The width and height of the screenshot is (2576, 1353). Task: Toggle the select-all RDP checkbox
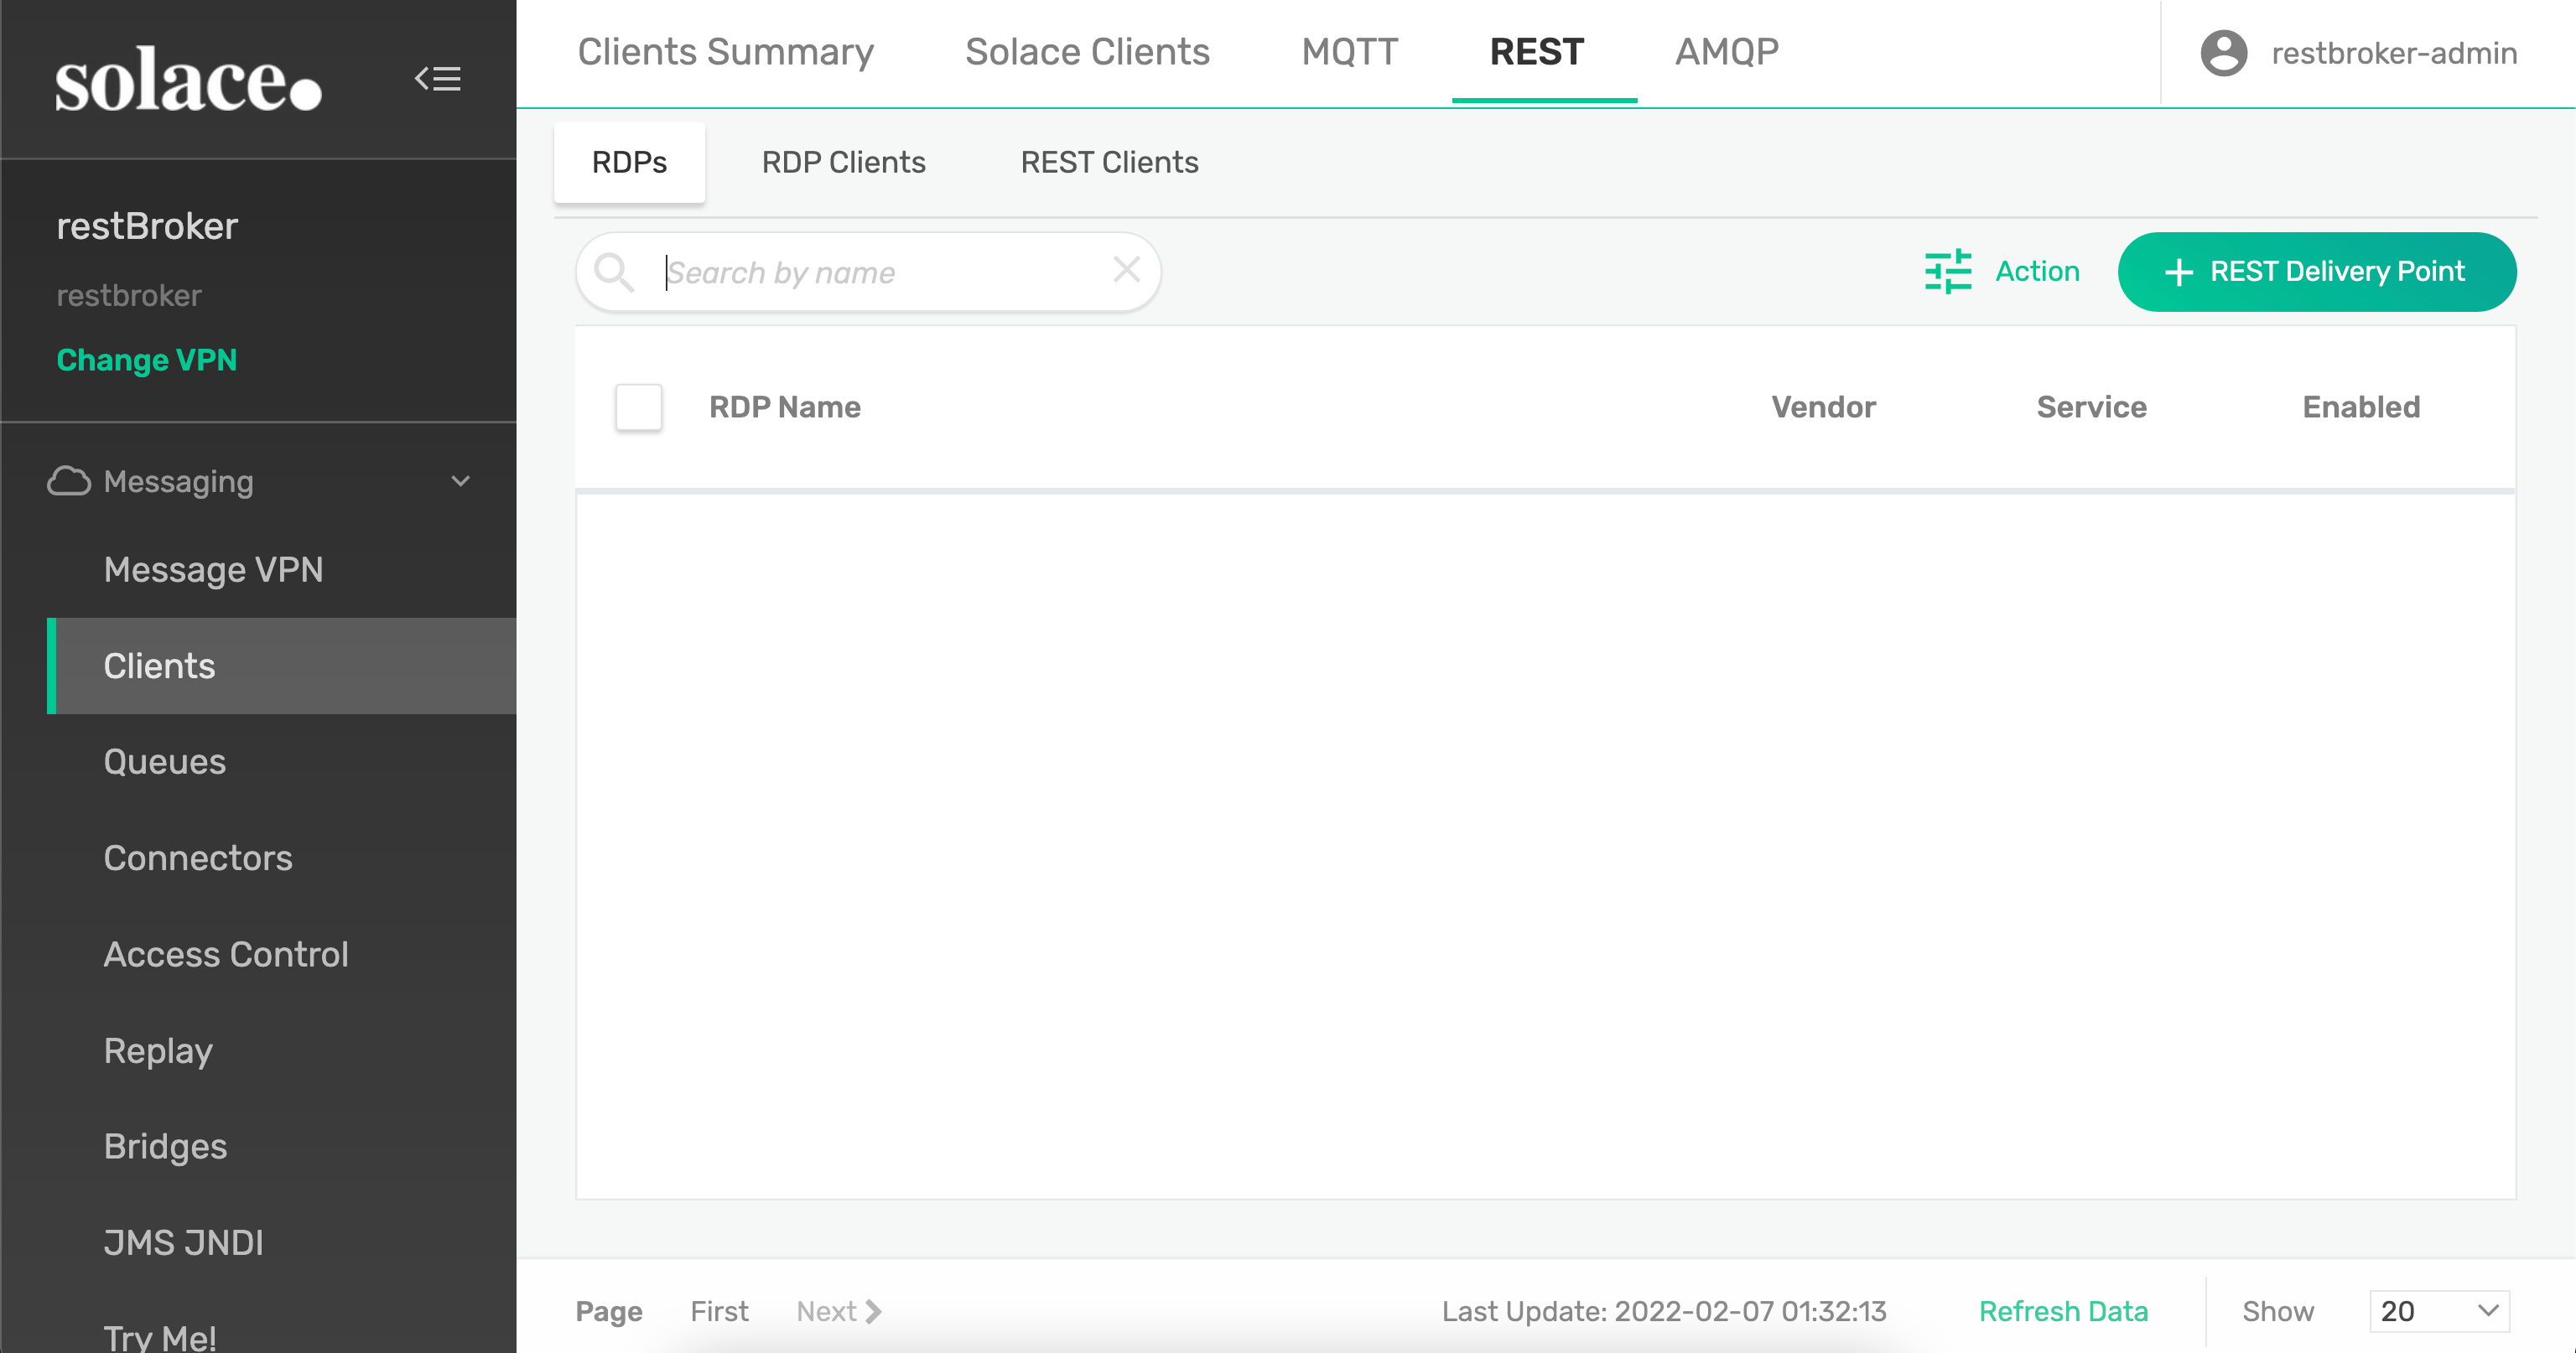pyautogui.click(x=638, y=407)
